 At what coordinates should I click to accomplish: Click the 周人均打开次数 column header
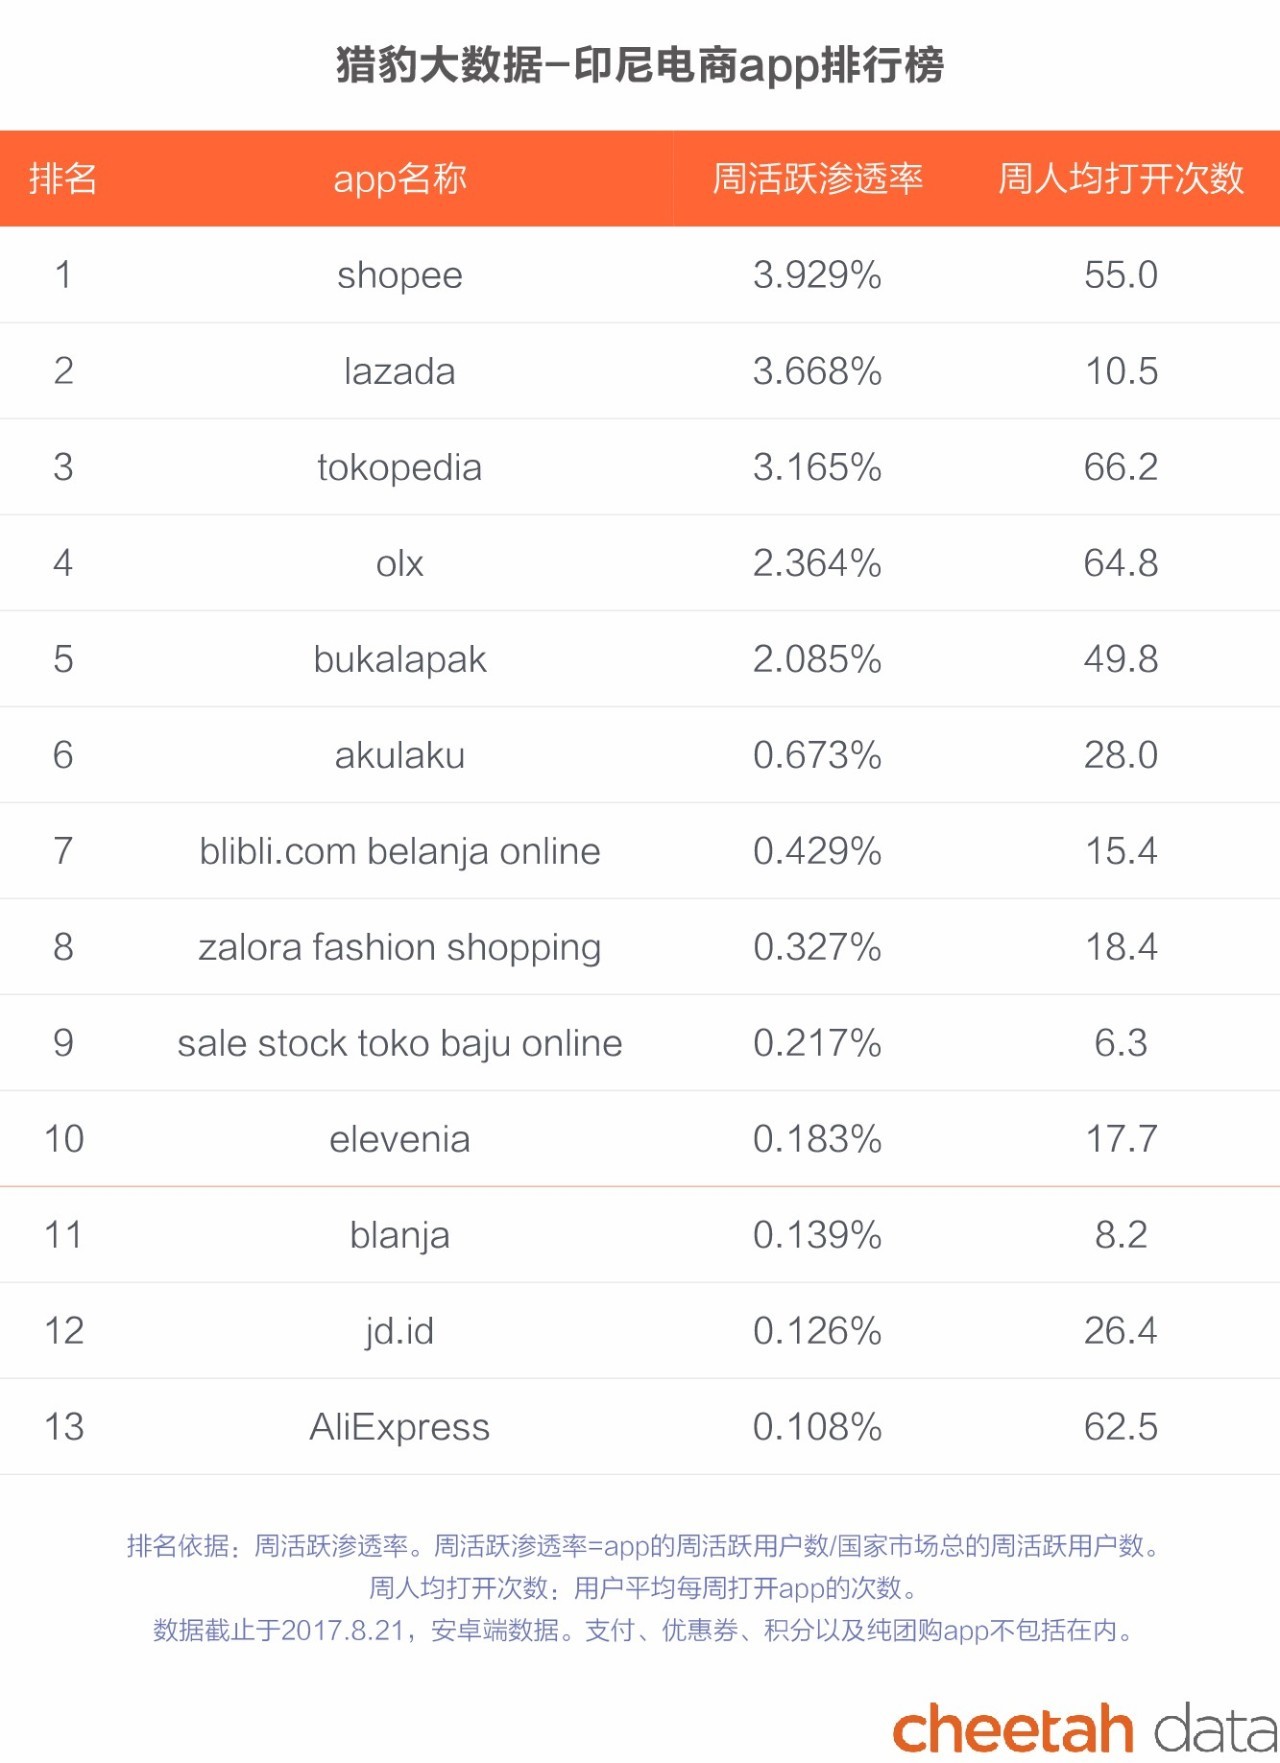[x=1120, y=179]
